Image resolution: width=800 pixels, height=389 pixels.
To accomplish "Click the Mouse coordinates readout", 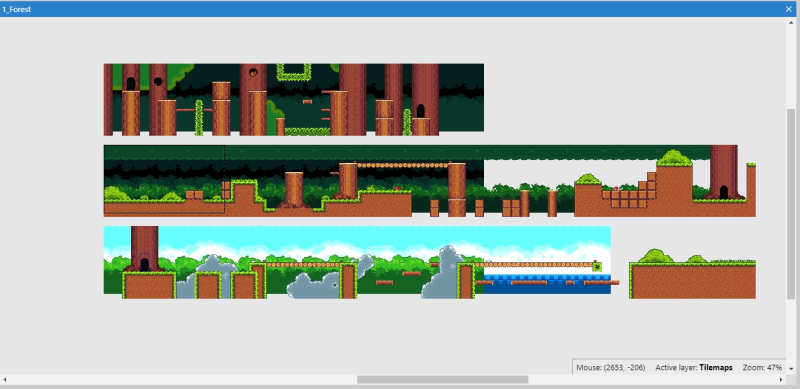I will [x=611, y=368].
